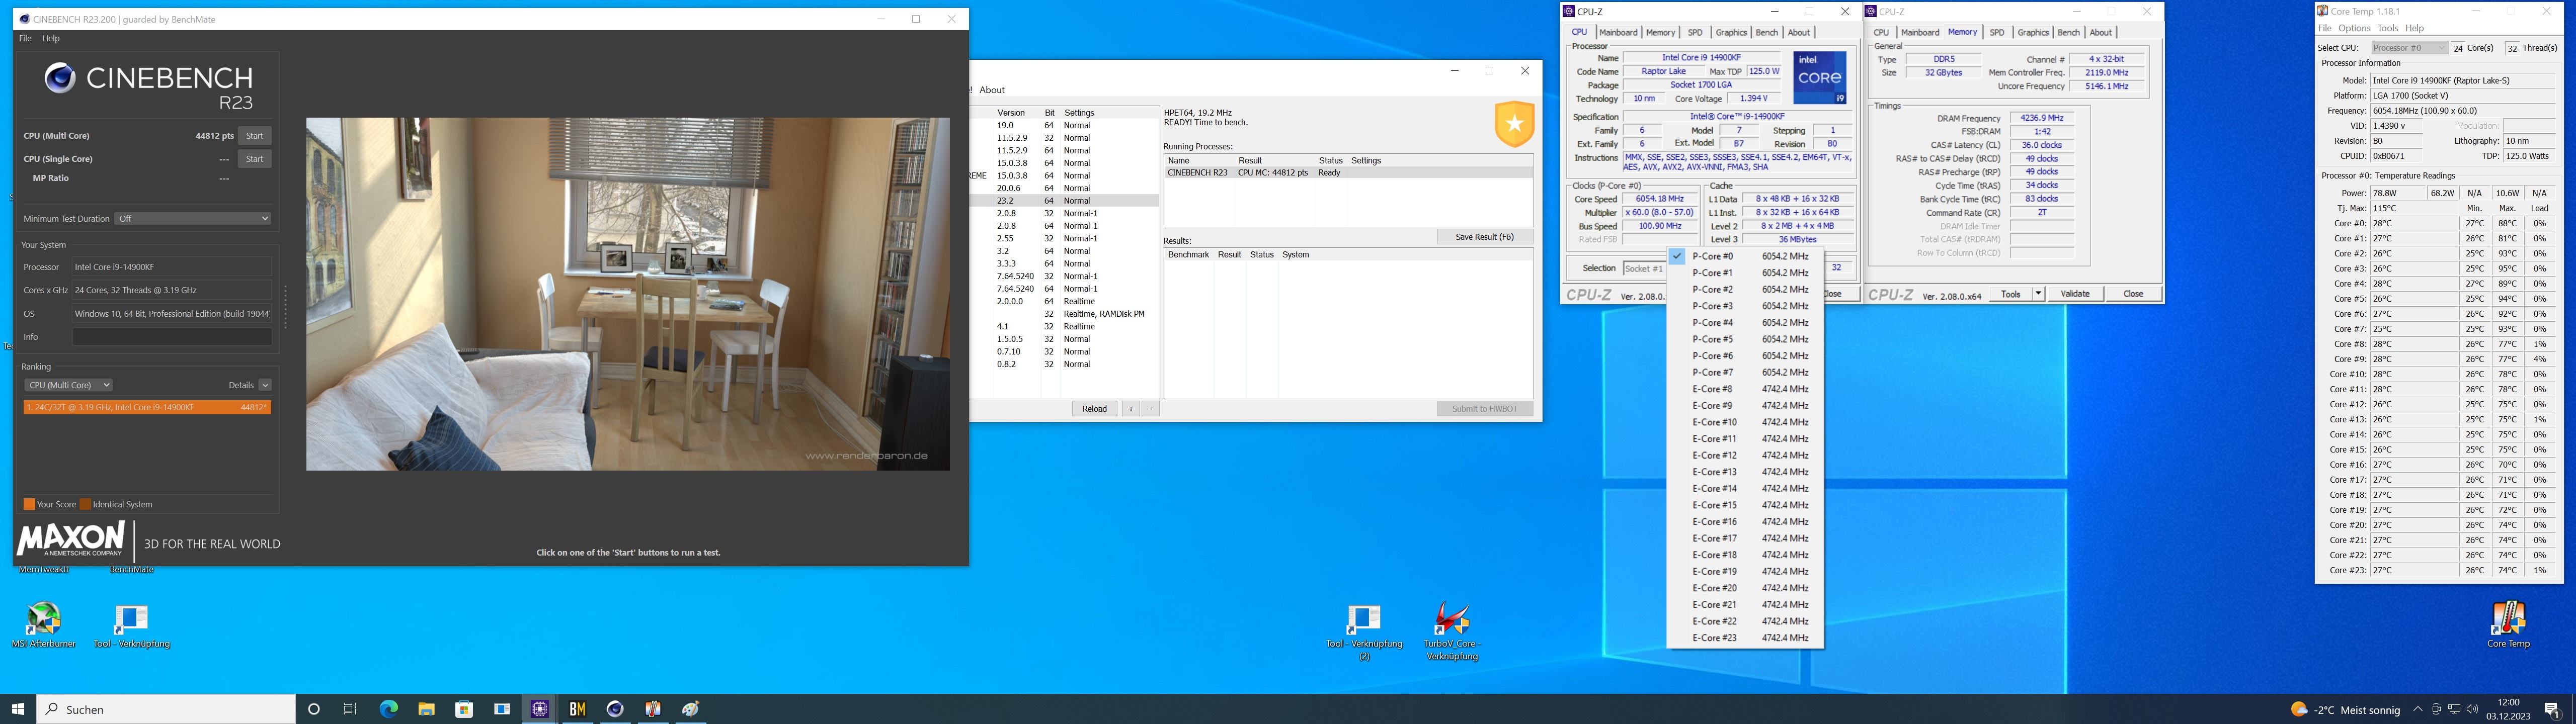Click the Cinebench panel splitter handle
This screenshot has height=724, width=2576.
pos(286,307)
